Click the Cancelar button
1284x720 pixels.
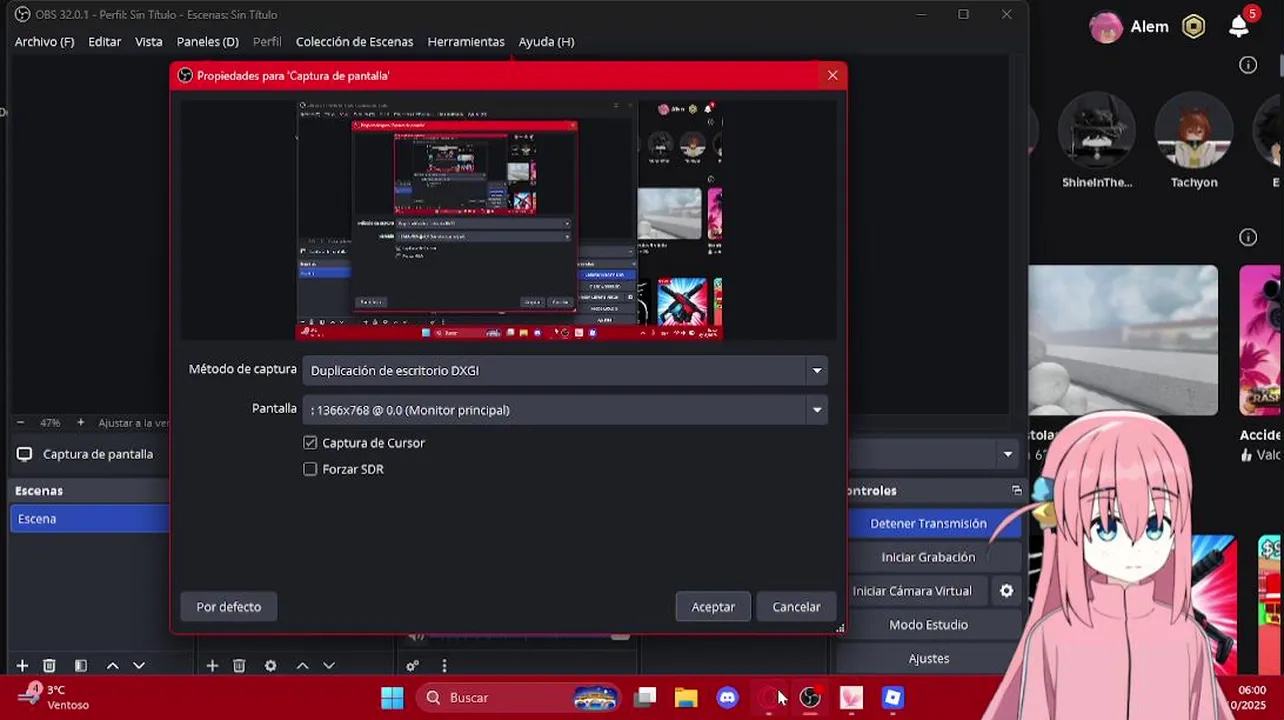click(x=796, y=607)
